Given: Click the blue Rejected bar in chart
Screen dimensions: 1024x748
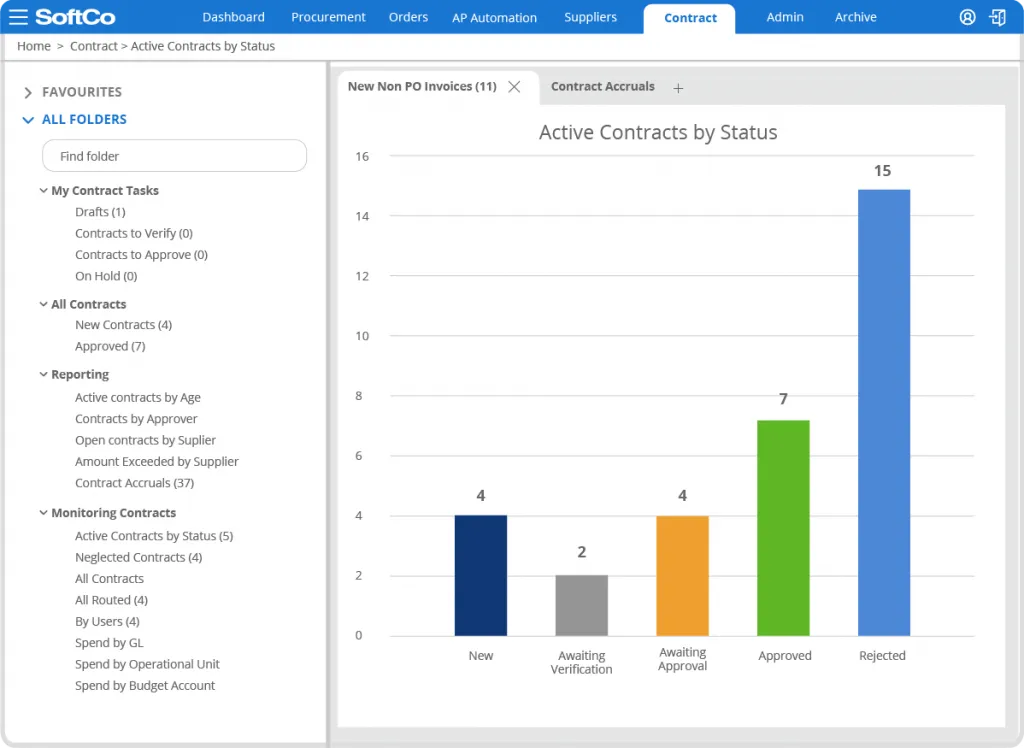Looking at the screenshot, I should point(884,412).
